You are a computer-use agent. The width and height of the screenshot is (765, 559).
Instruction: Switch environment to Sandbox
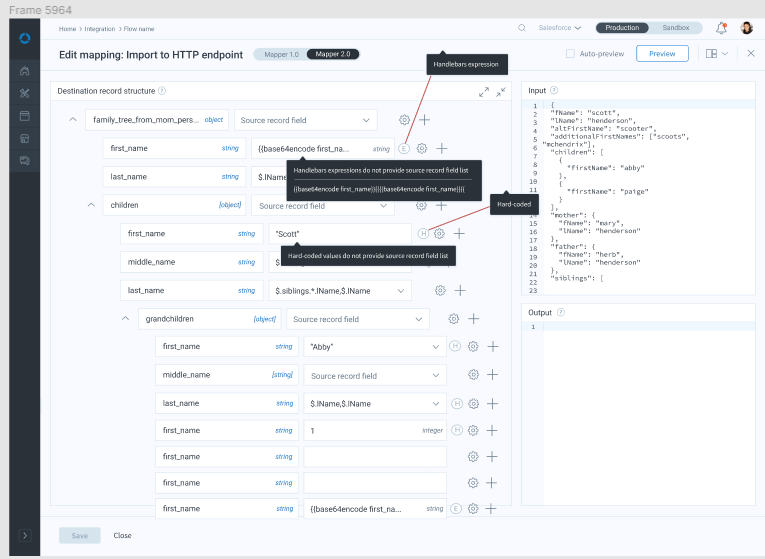[675, 28]
